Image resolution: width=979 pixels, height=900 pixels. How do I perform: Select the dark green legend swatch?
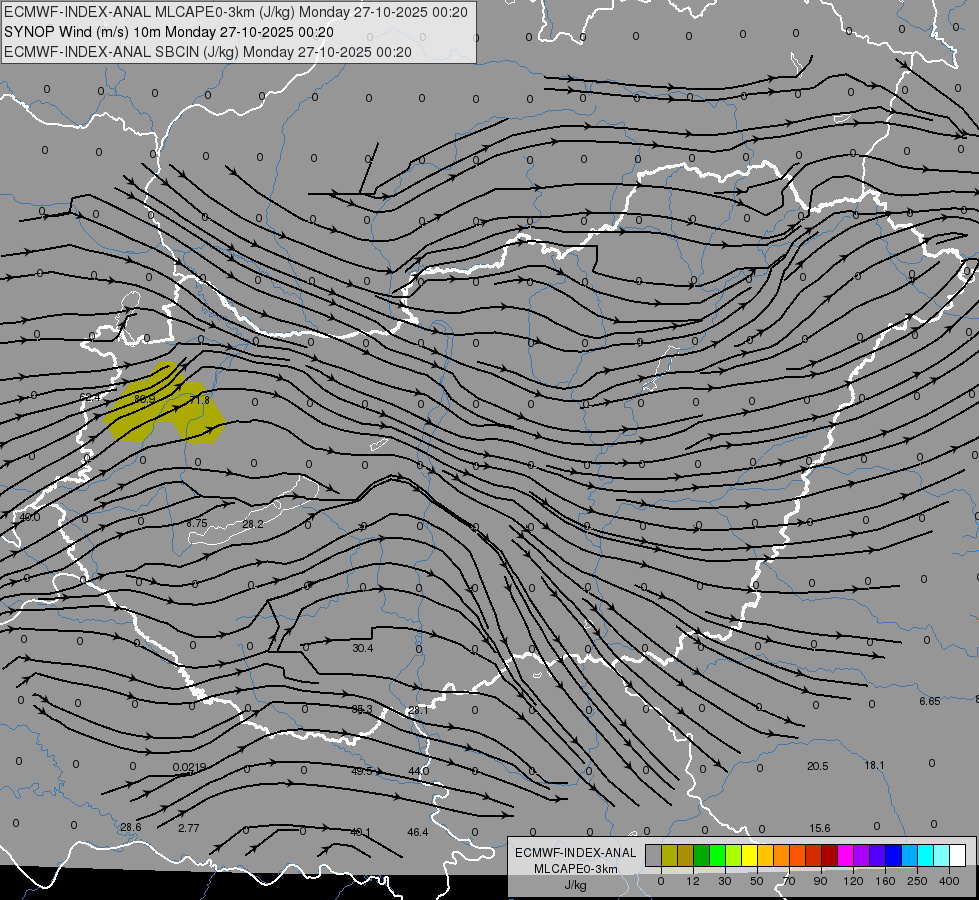point(702,856)
